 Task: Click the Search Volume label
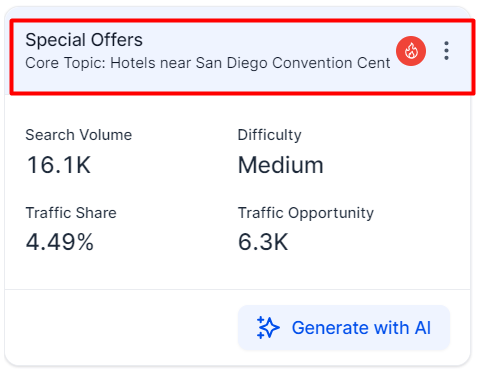79,135
